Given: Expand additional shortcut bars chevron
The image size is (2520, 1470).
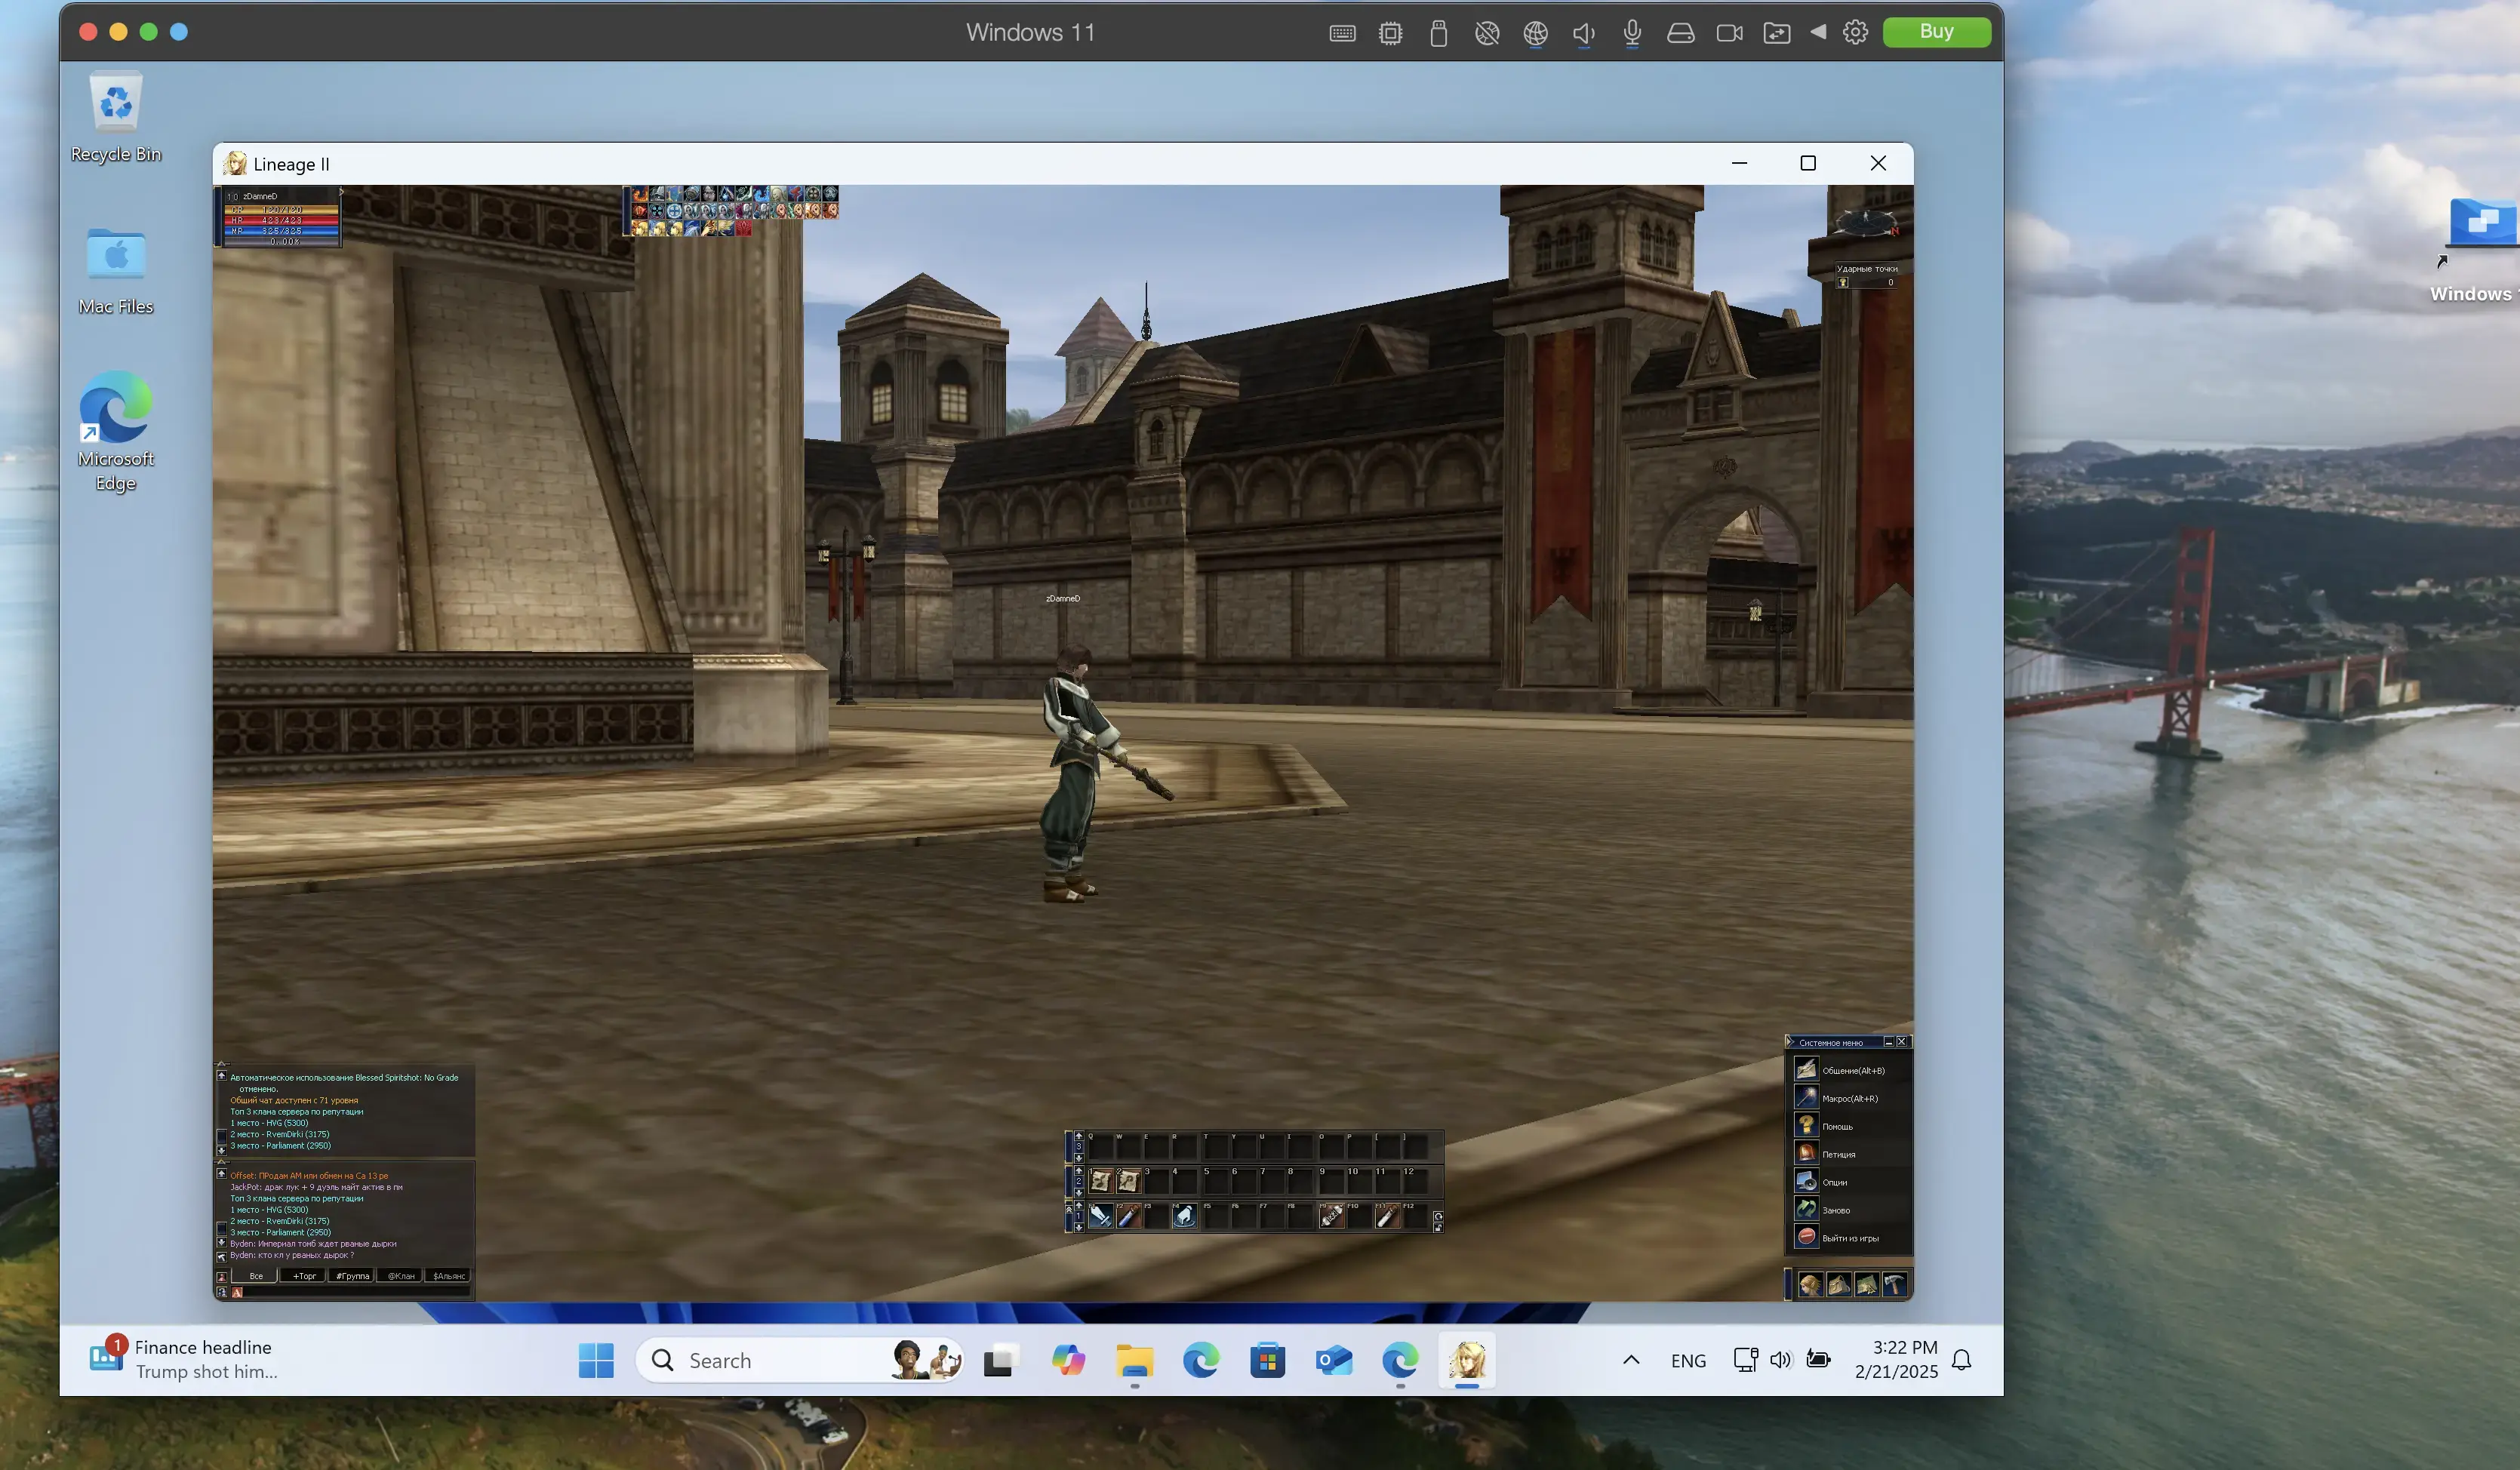Looking at the screenshot, I should point(1069,1209).
